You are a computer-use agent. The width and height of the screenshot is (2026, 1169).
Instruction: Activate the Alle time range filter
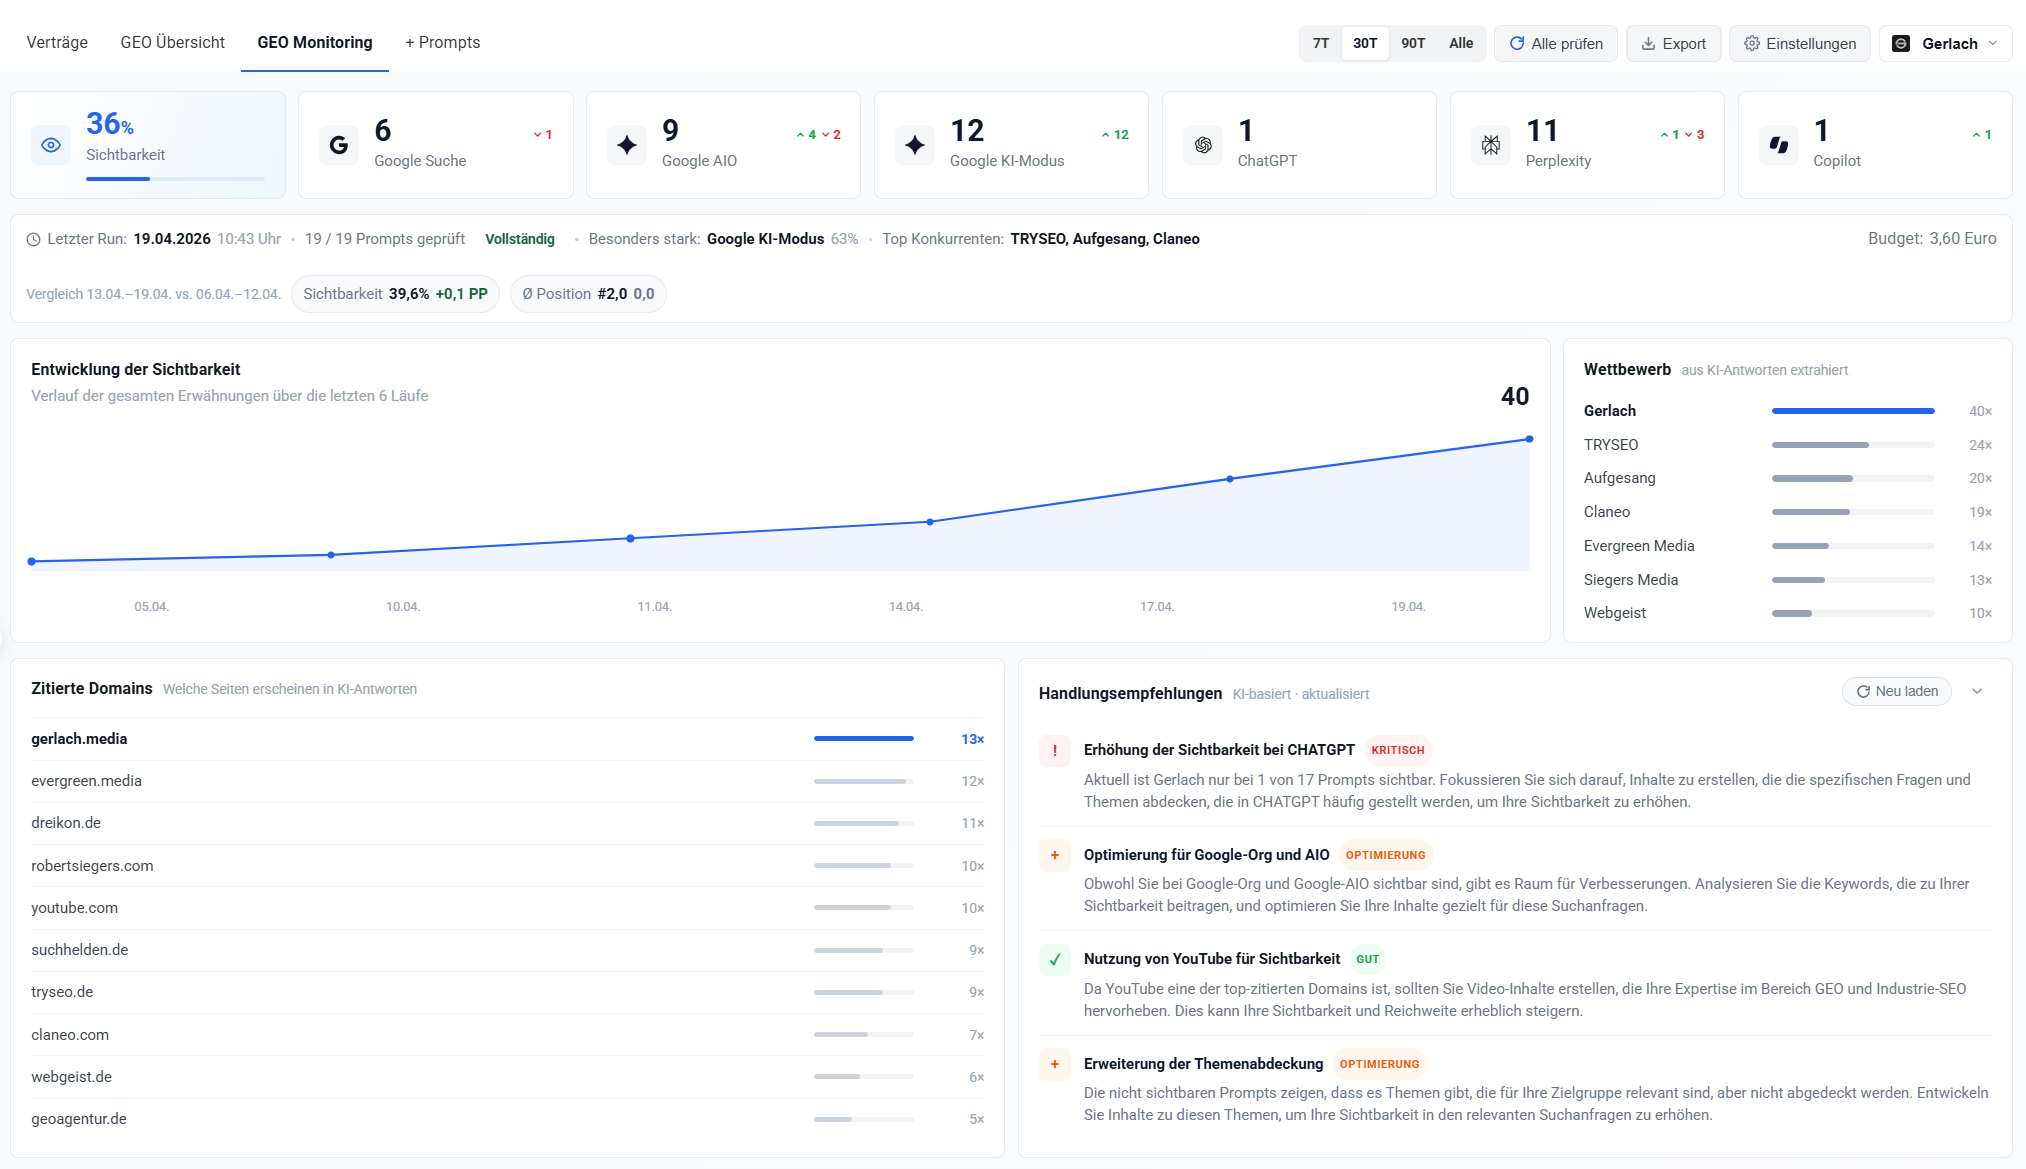coord(1460,43)
